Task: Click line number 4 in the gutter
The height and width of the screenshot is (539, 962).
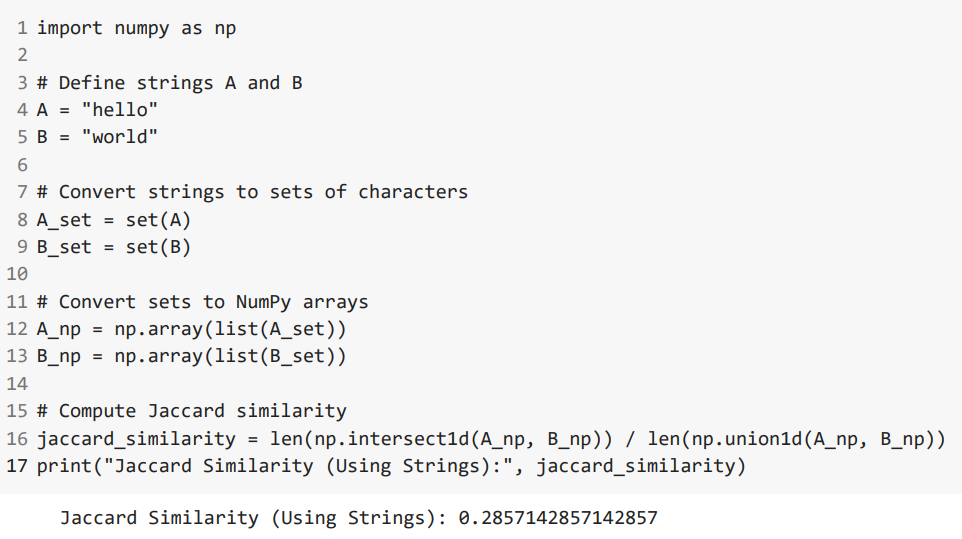Action: [x=22, y=110]
